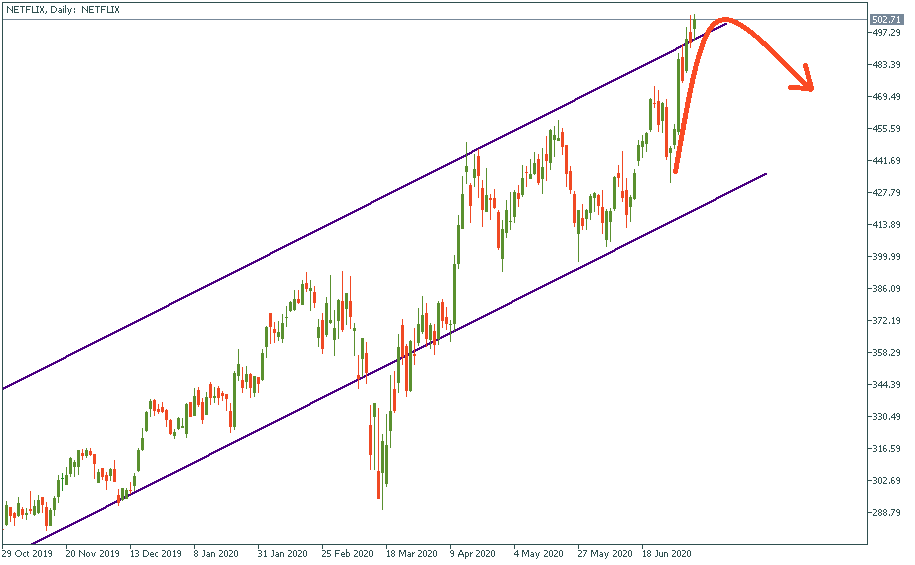The image size is (915, 565).
Task: Click the 25 Feb 2020 date label
Action: 349,552
